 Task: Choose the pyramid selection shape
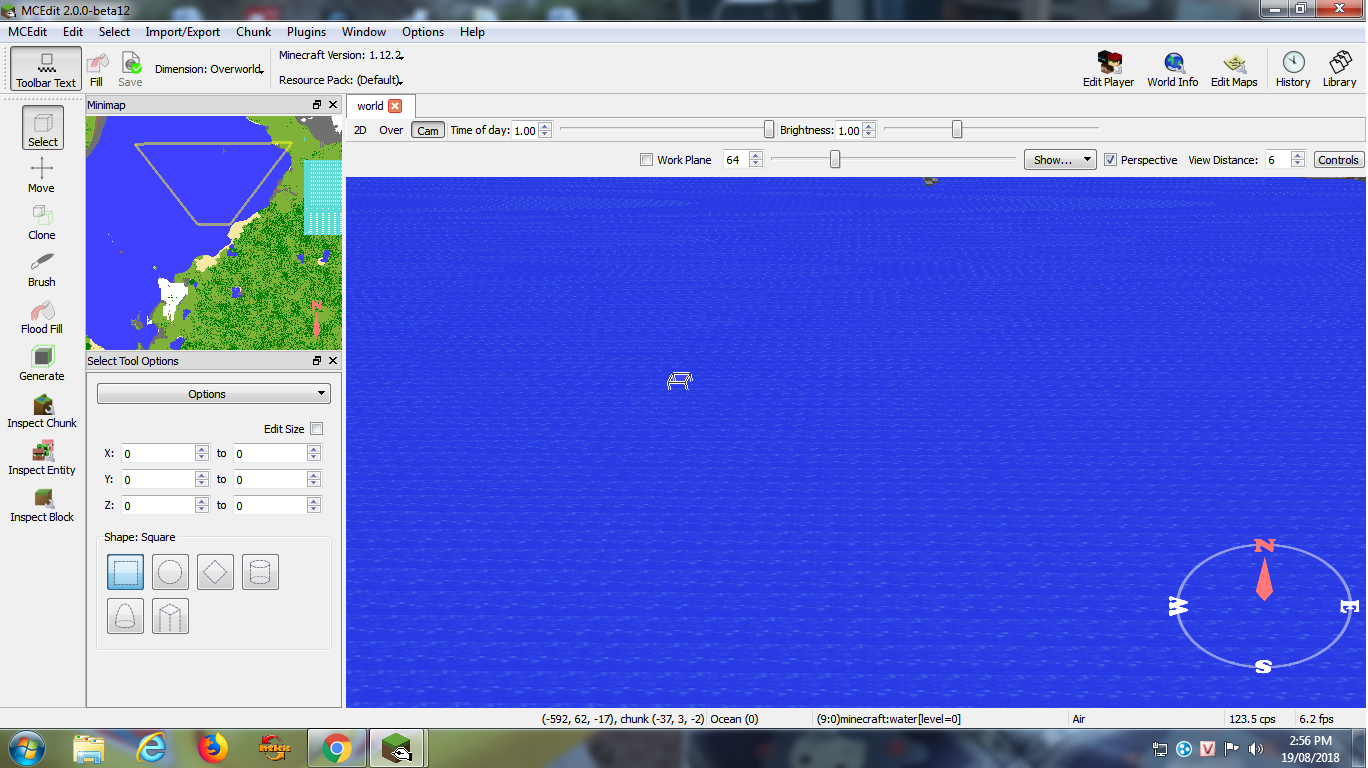[x=171, y=616]
